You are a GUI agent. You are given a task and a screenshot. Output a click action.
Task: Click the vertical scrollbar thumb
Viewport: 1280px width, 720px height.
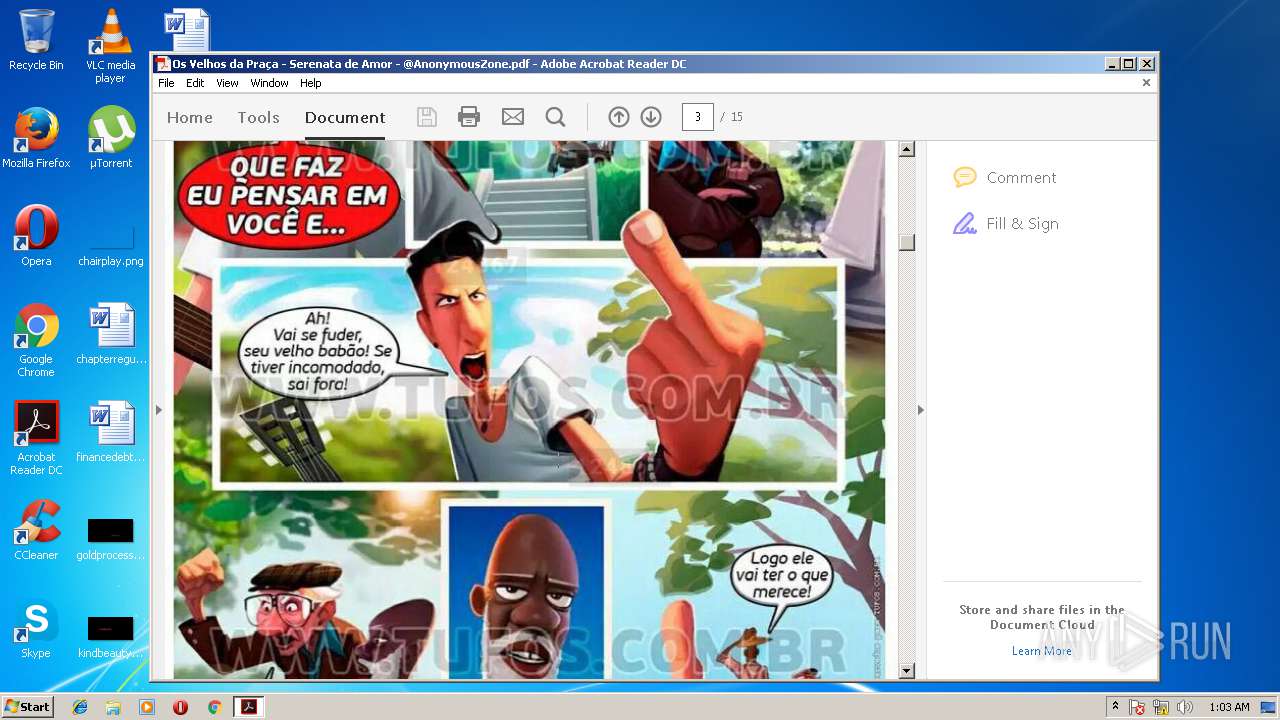pyautogui.click(x=907, y=242)
